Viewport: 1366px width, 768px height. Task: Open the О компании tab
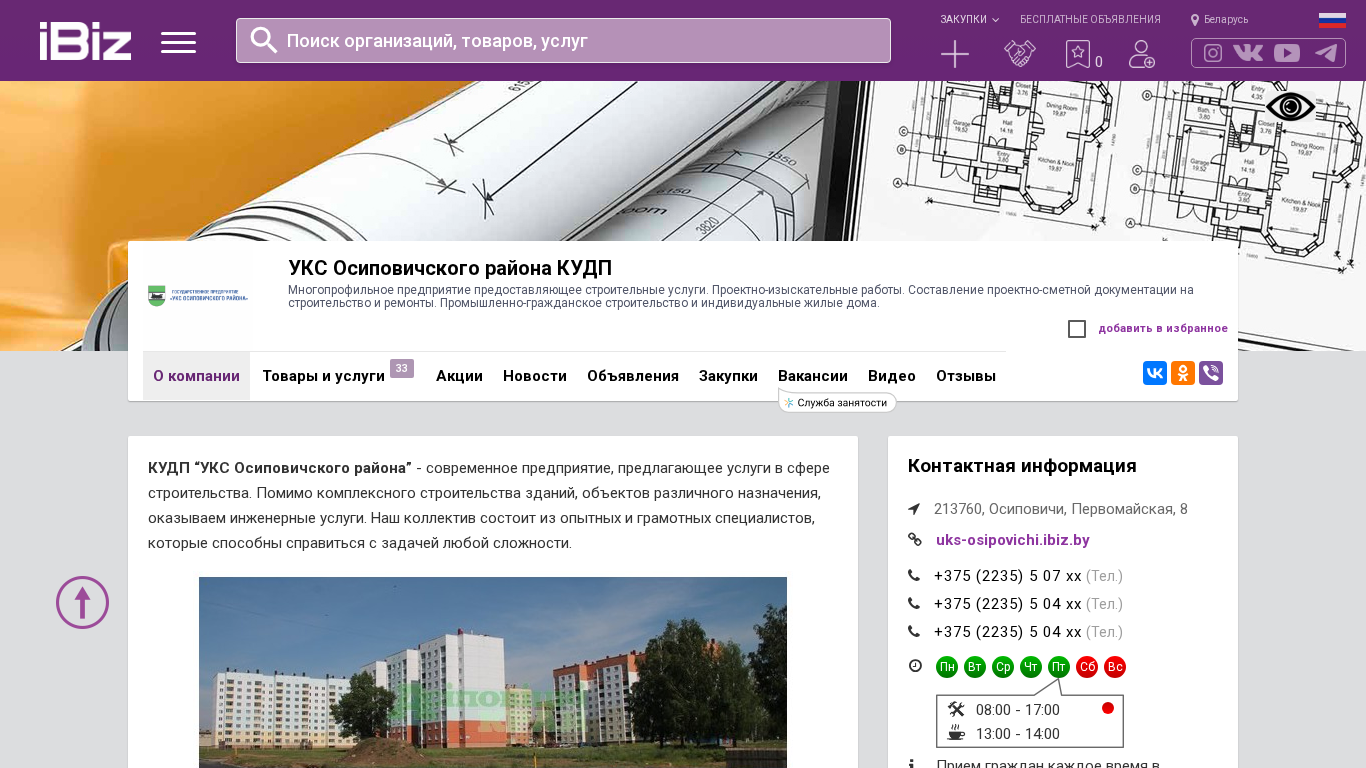click(196, 376)
